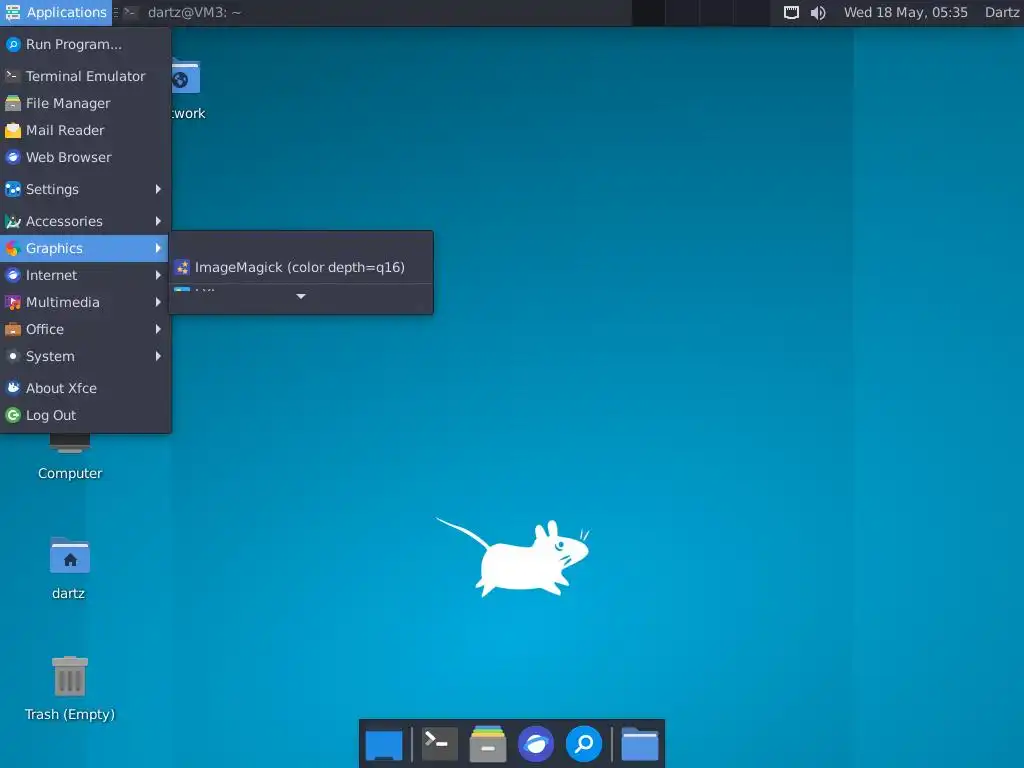Click the Web Browser globe icon in menu
The width and height of the screenshot is (1024, 768).
pos(13,157)
